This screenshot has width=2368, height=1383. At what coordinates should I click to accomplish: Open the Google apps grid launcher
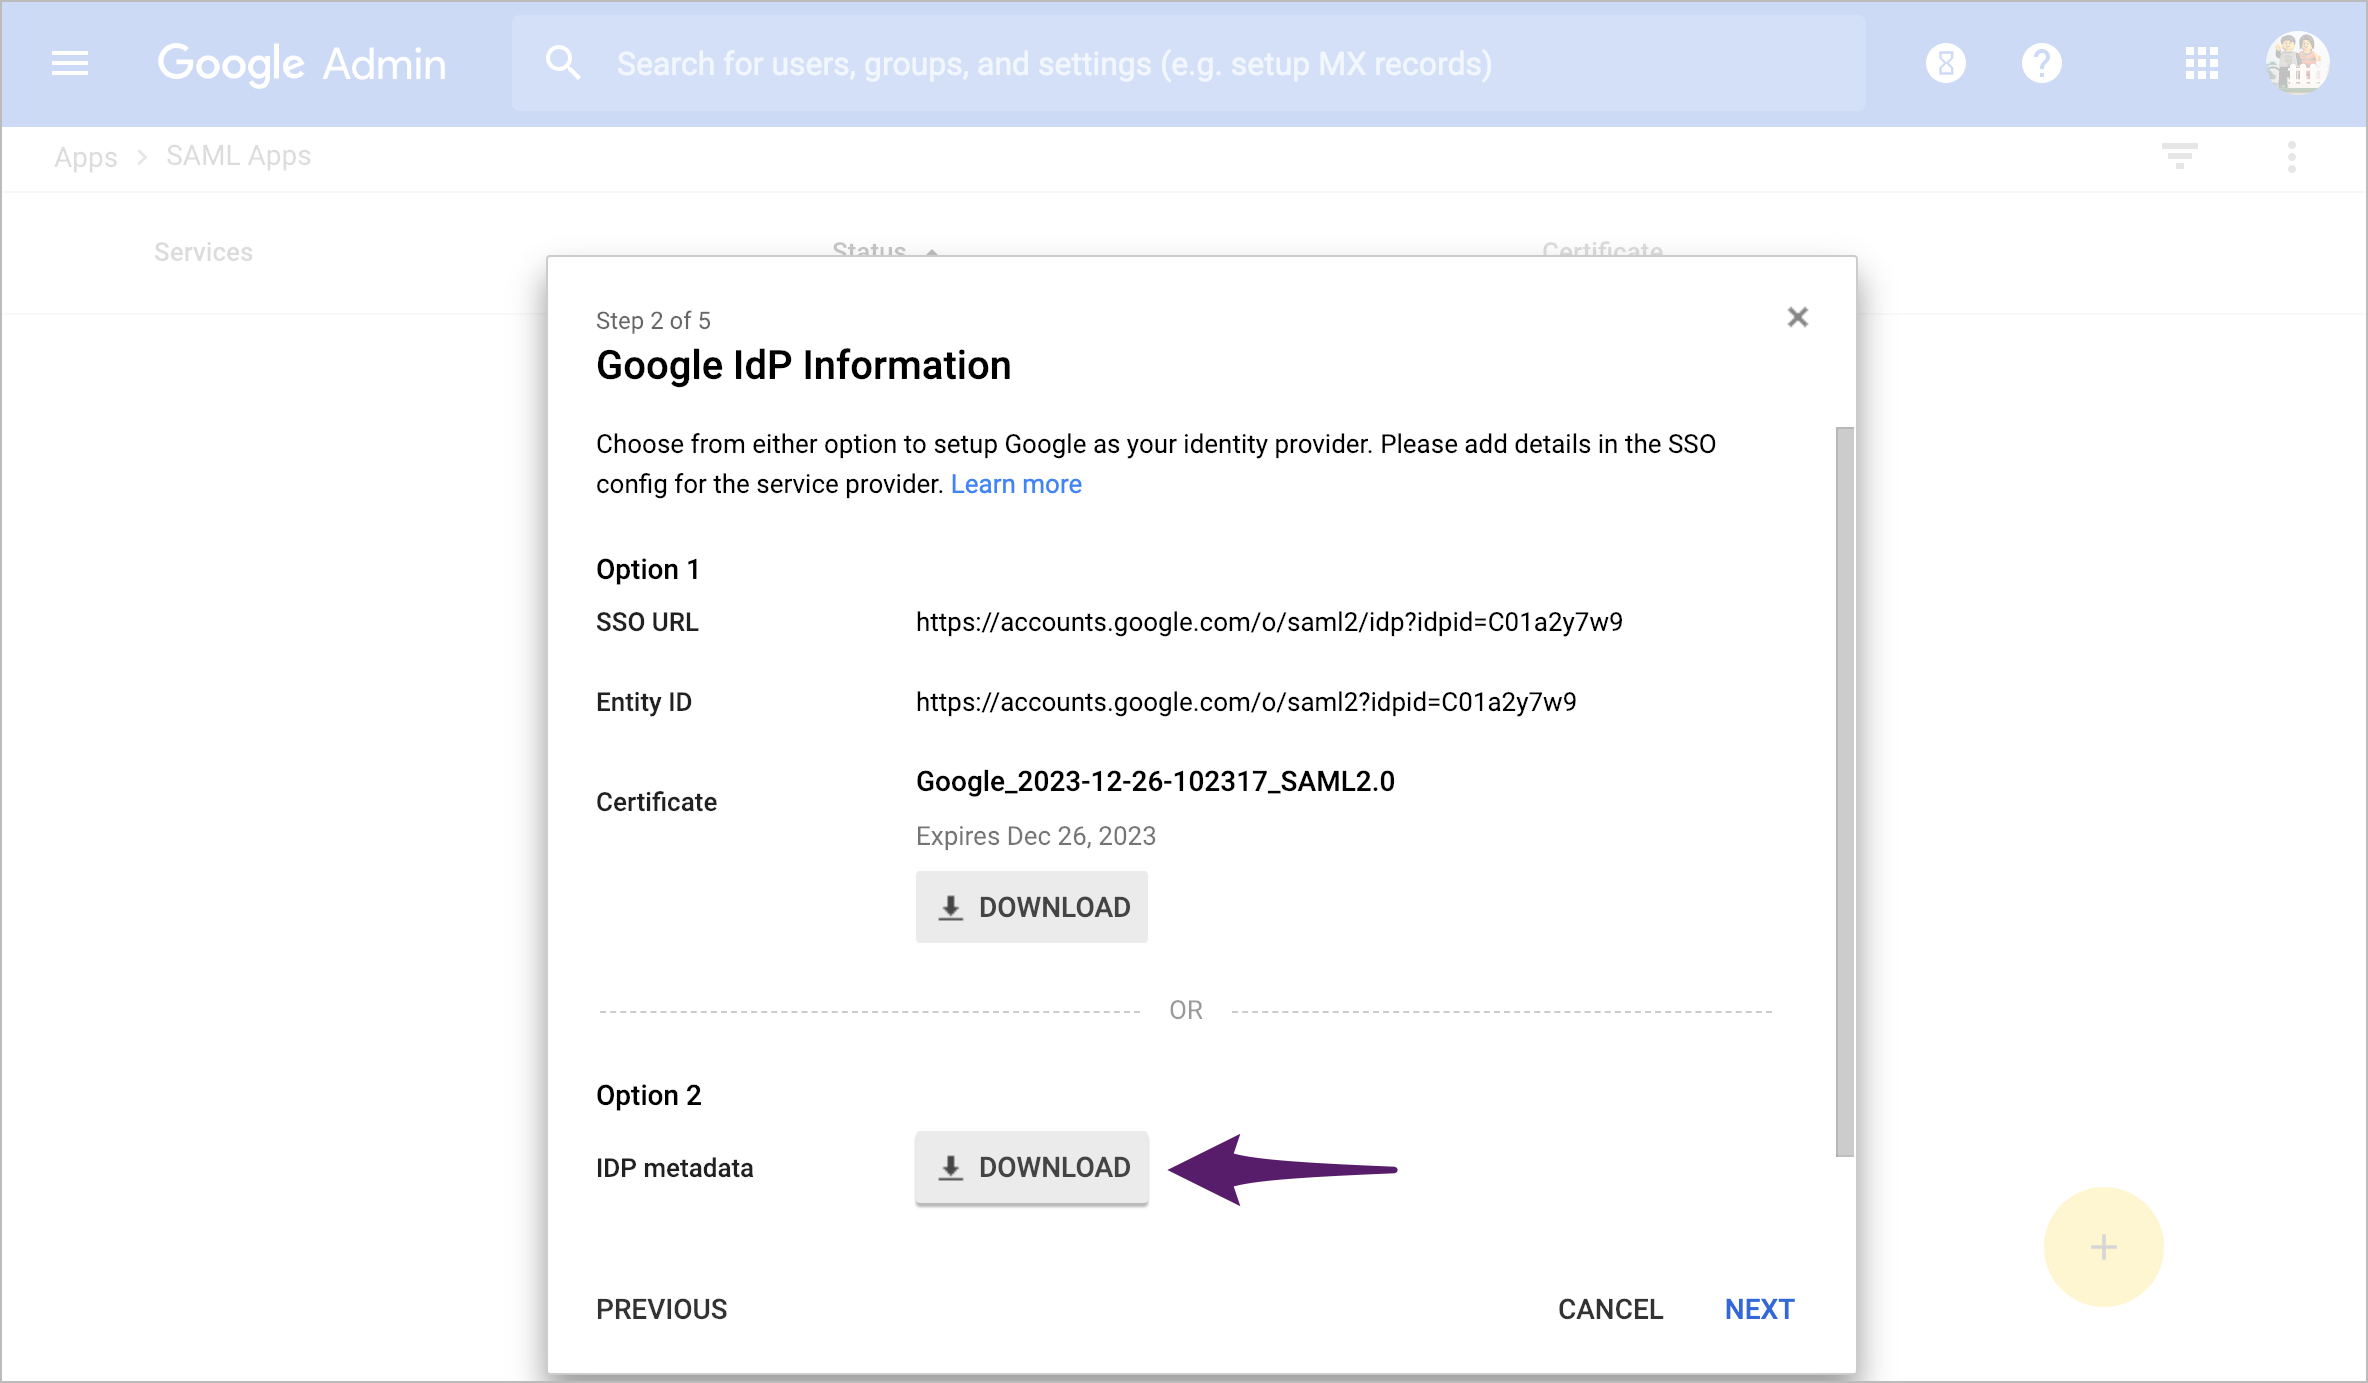2200,63
